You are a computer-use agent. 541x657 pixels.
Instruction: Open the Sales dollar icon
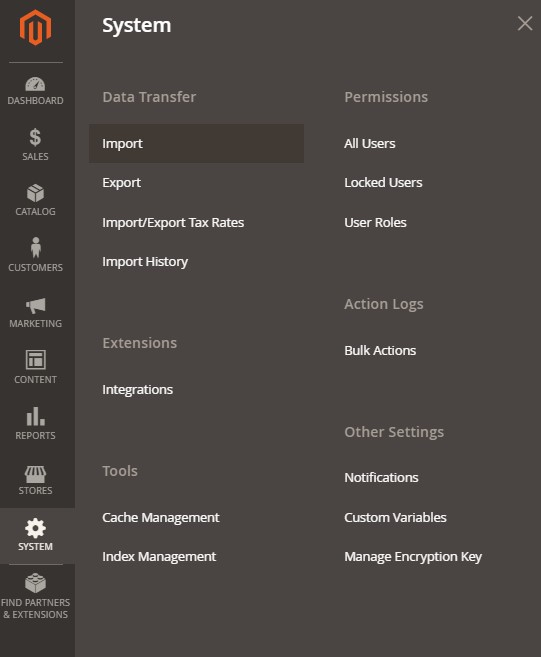coord(35,137)
